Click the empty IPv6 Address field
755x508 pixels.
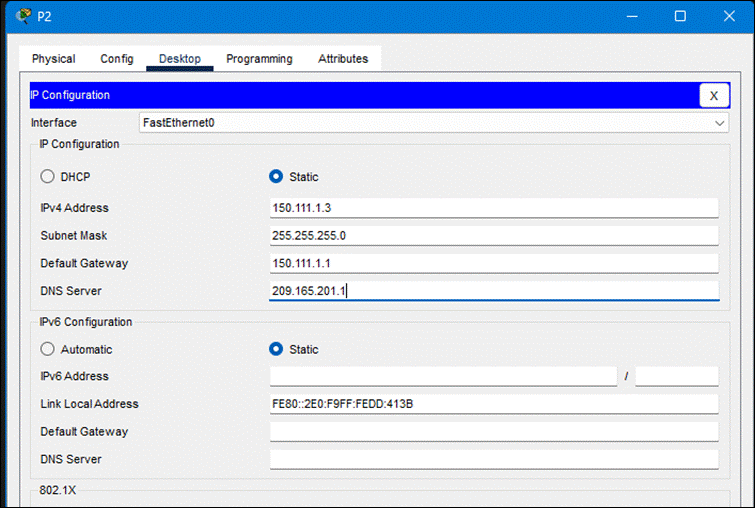(x=443, y=376)
